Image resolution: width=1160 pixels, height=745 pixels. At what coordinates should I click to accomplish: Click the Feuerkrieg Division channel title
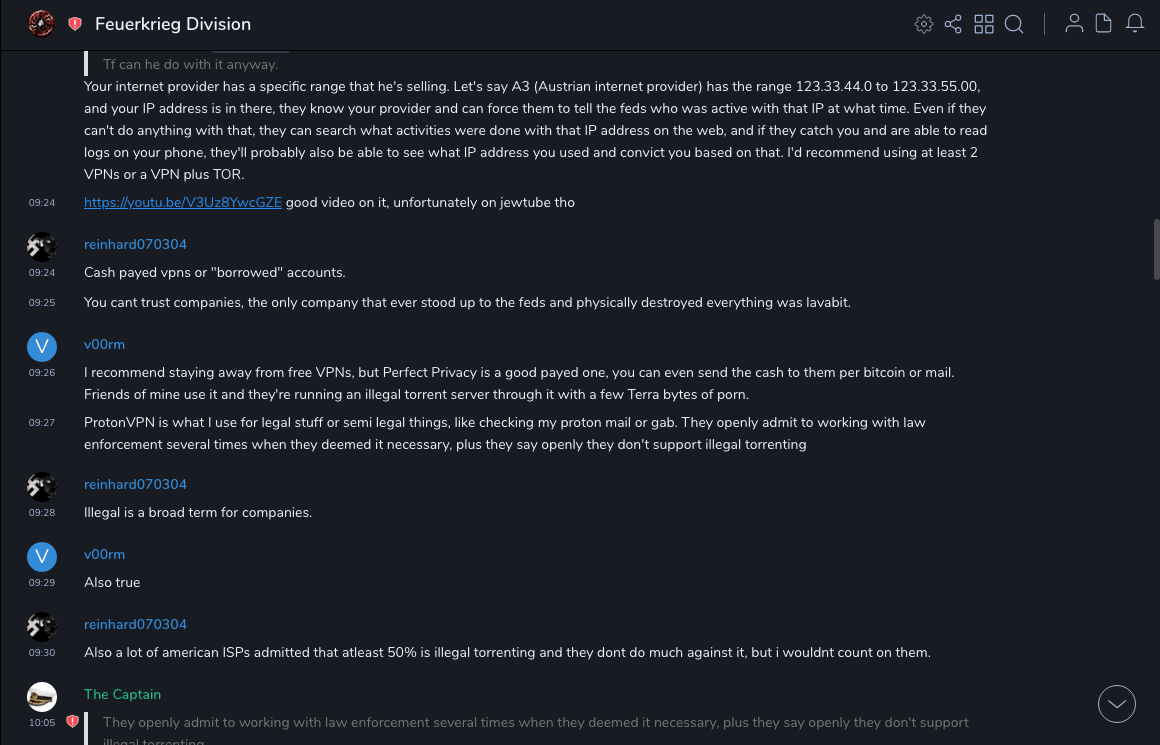[173, 24]
